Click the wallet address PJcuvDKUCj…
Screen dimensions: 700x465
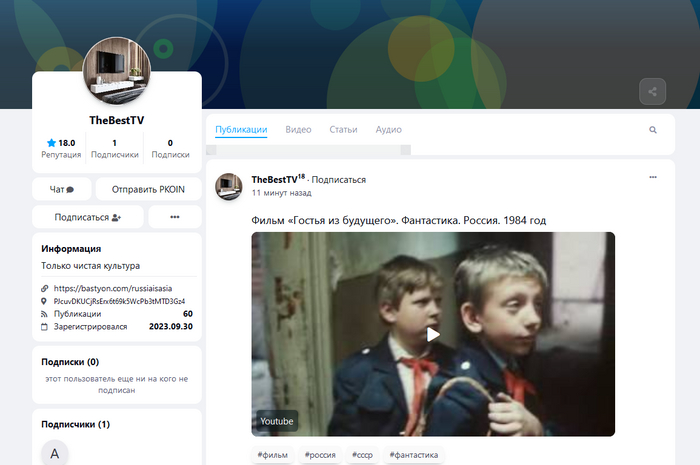[x=119, y=301]
